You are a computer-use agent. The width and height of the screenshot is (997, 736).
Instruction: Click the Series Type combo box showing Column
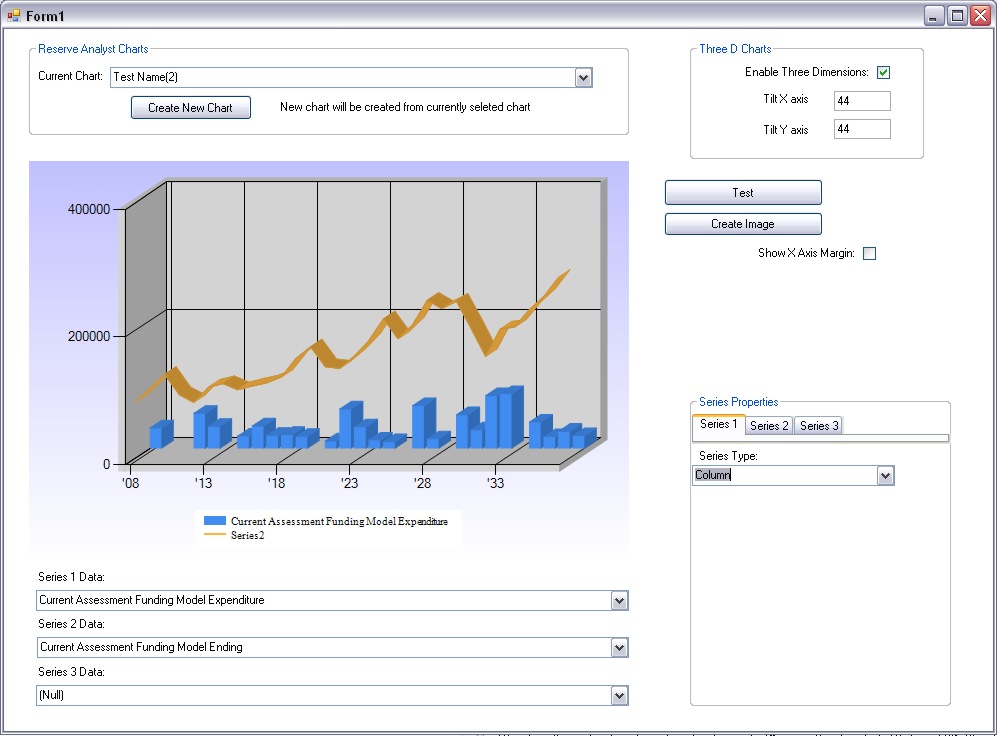coord(793,475)
